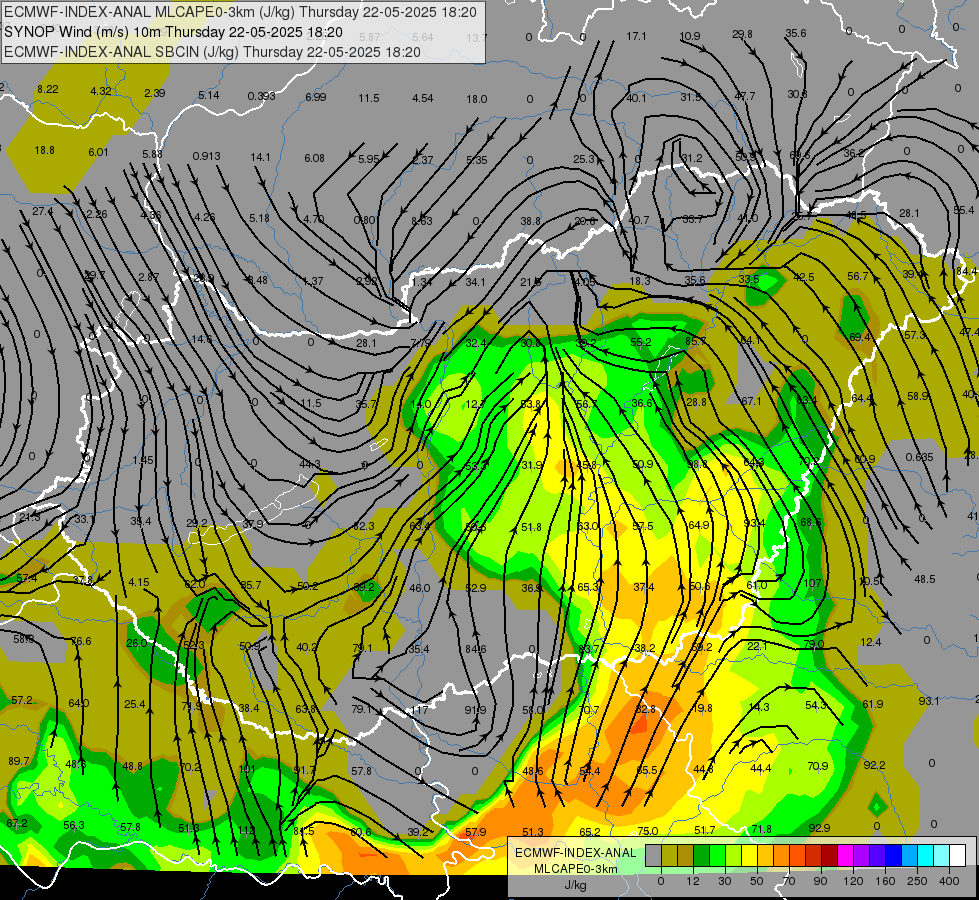Click the pure yellow legend swatch
This screenshot has width=979, height=900.
tap(749, 855)
